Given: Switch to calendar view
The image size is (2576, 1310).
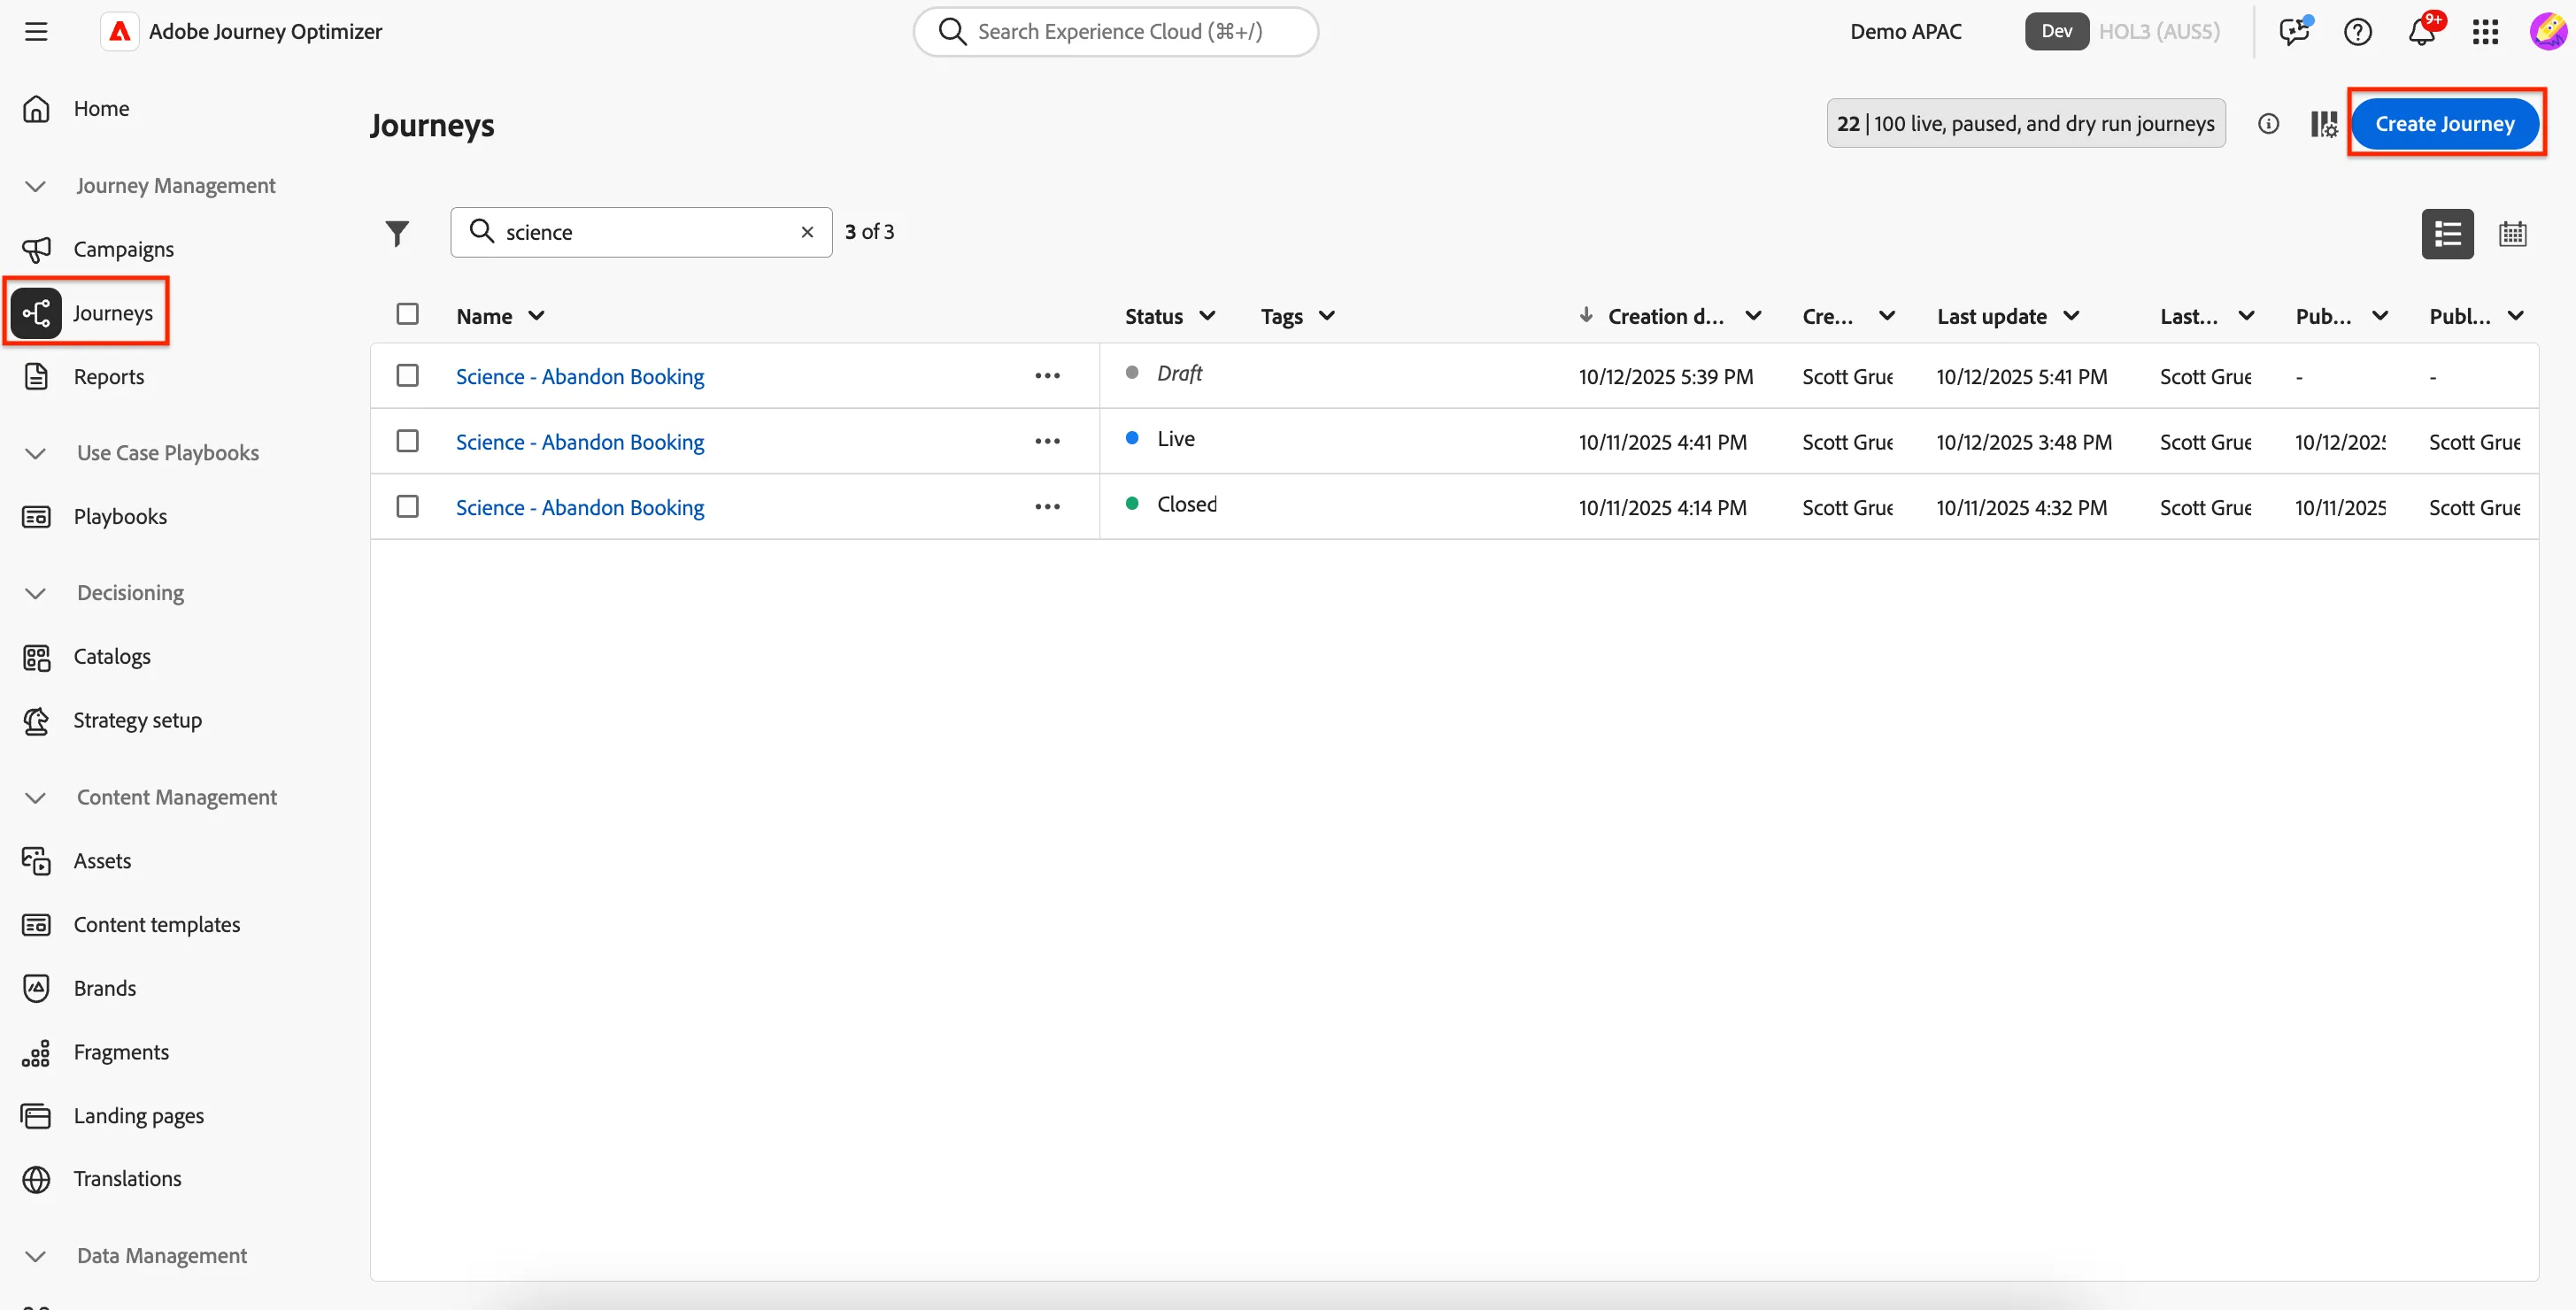Looking at the screenshot, I should pos(2513,234).
